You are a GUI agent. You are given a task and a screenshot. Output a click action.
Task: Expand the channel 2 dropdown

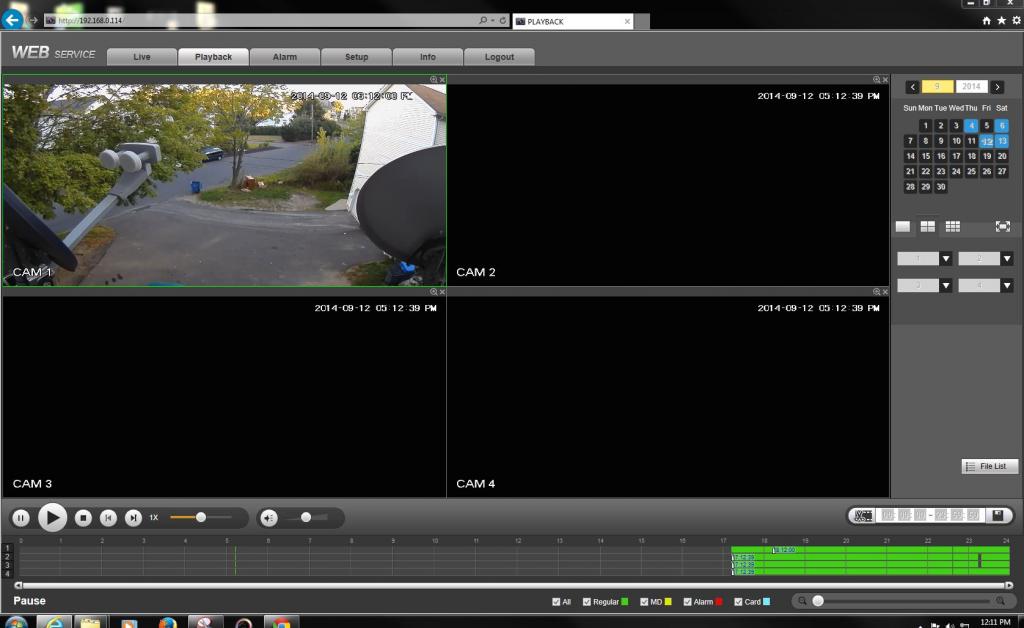(1006, 259)
